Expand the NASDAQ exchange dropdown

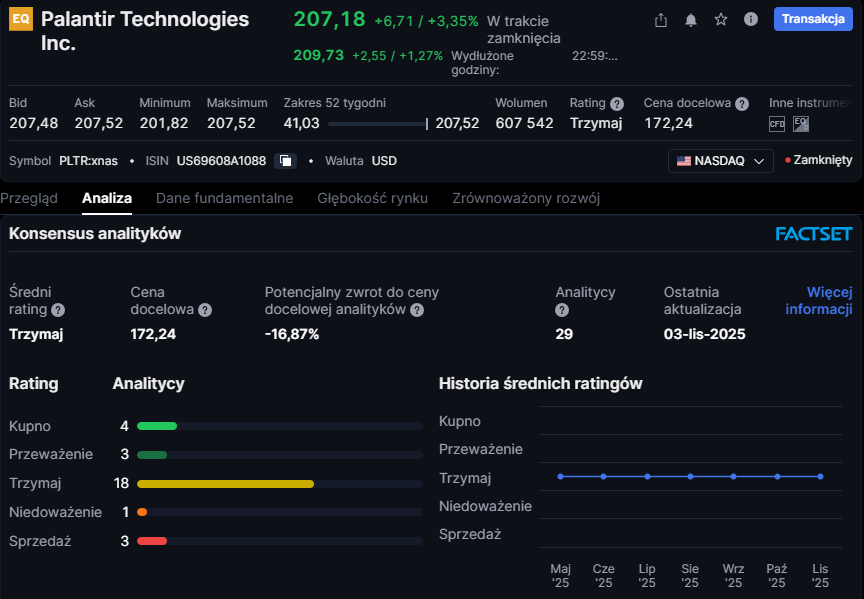coord(720,161)
